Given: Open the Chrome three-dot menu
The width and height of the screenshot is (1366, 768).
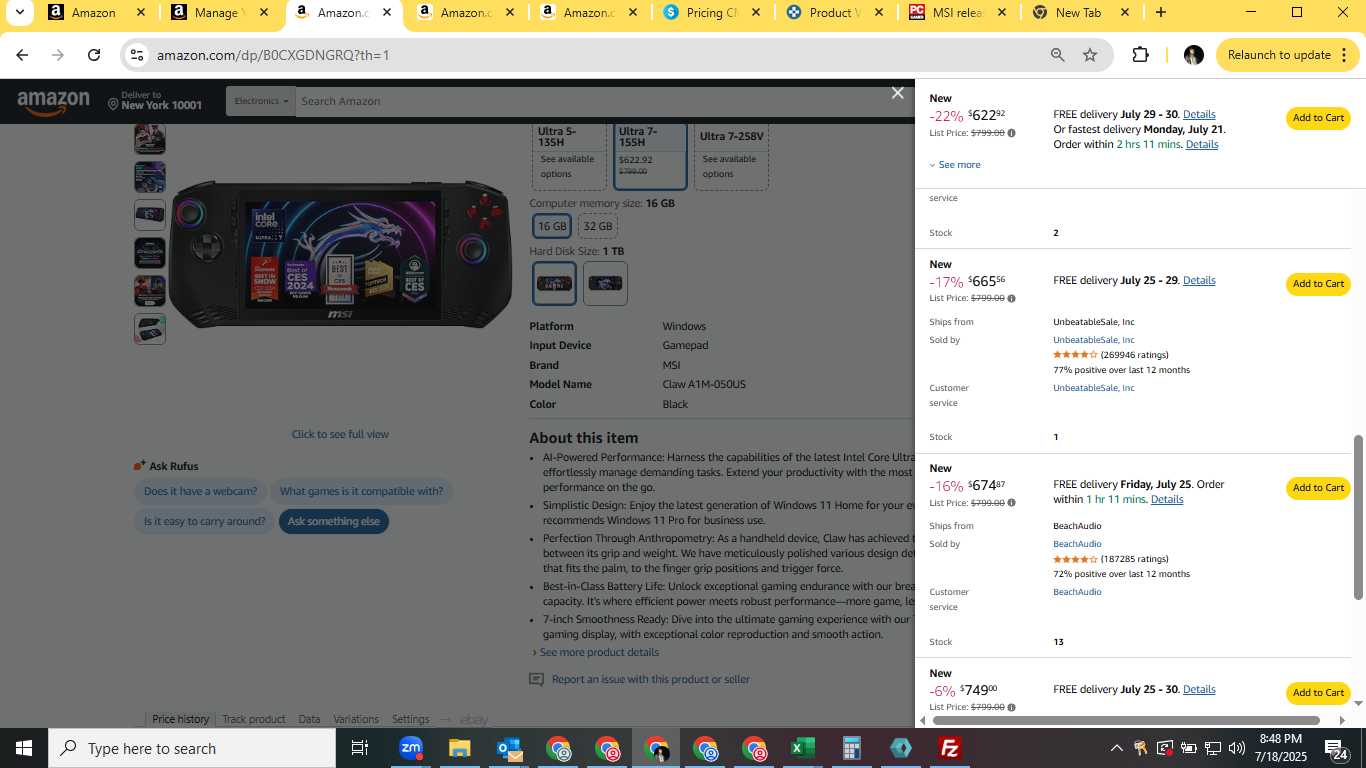Looking at the screenshot, I should click(1345, 55).
